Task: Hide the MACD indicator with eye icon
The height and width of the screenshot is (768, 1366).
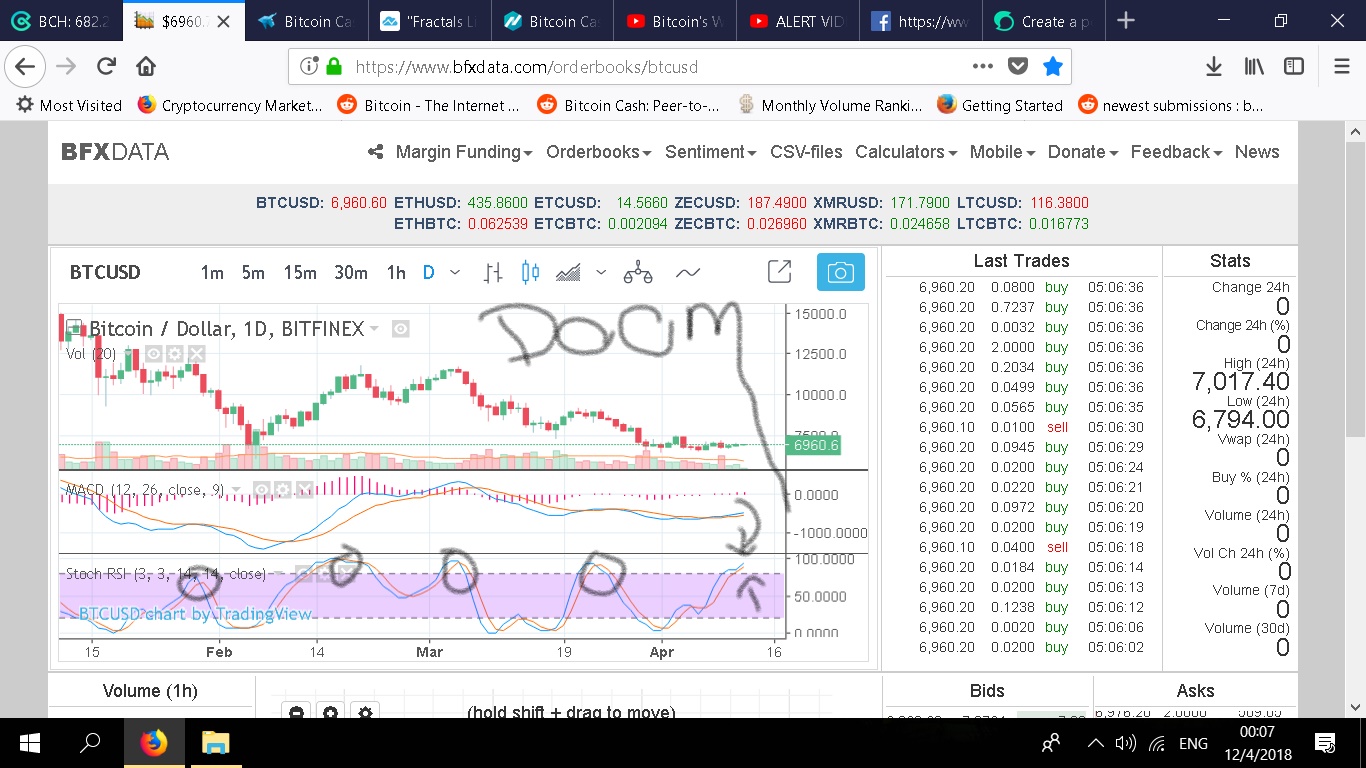Action: click(x=261, y=490)
